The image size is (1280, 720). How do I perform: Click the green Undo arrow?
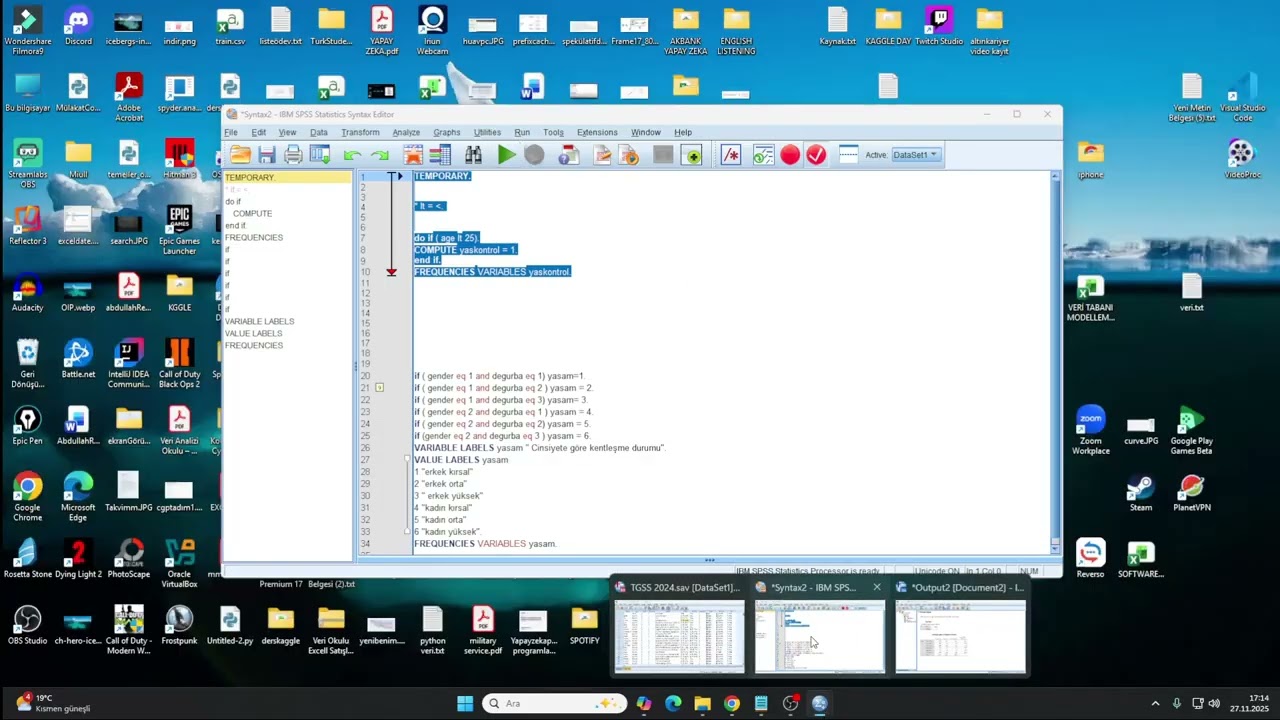(352, 155)
